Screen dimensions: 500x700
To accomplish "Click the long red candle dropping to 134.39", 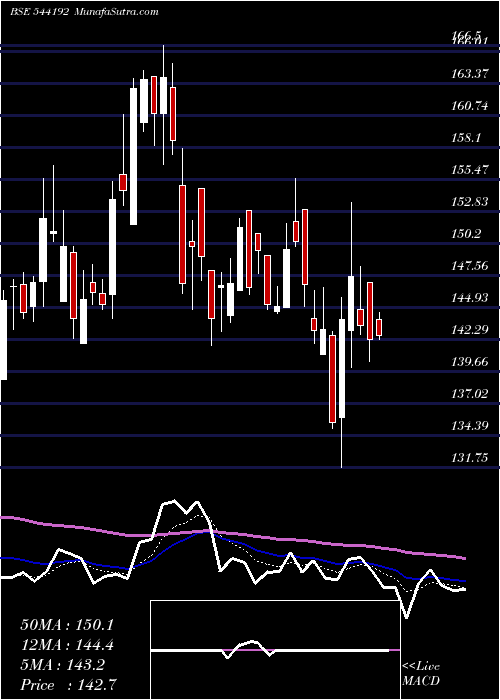I will [x=333, y=379].
